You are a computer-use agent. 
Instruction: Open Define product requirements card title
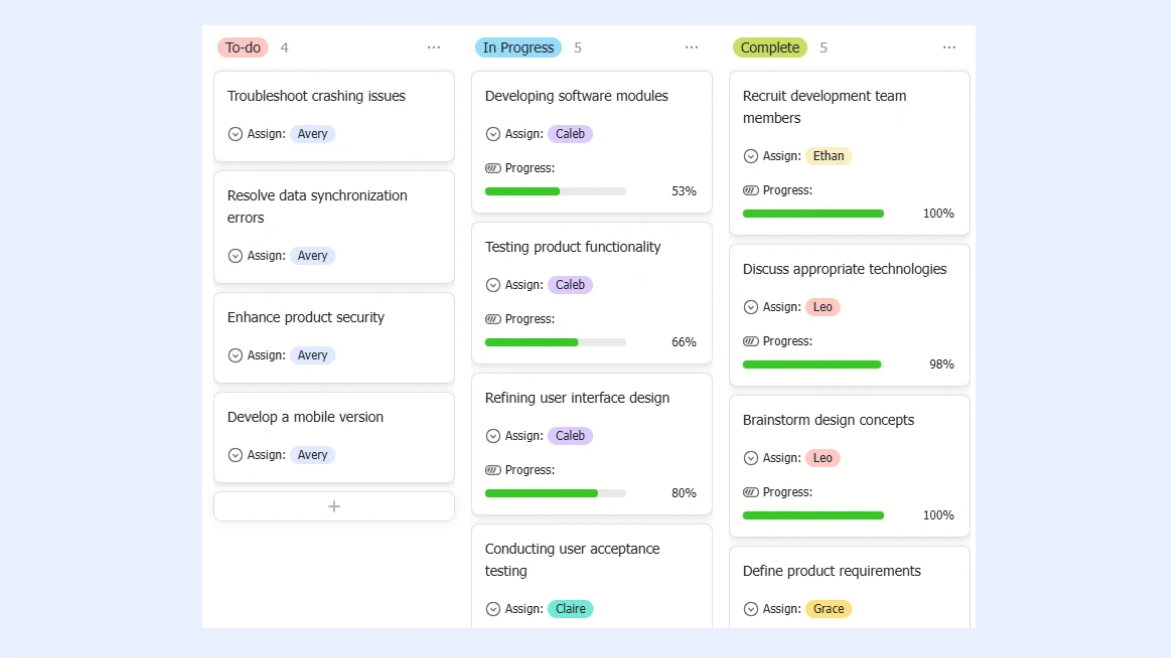pyautogui.click(x=832, y=571)
